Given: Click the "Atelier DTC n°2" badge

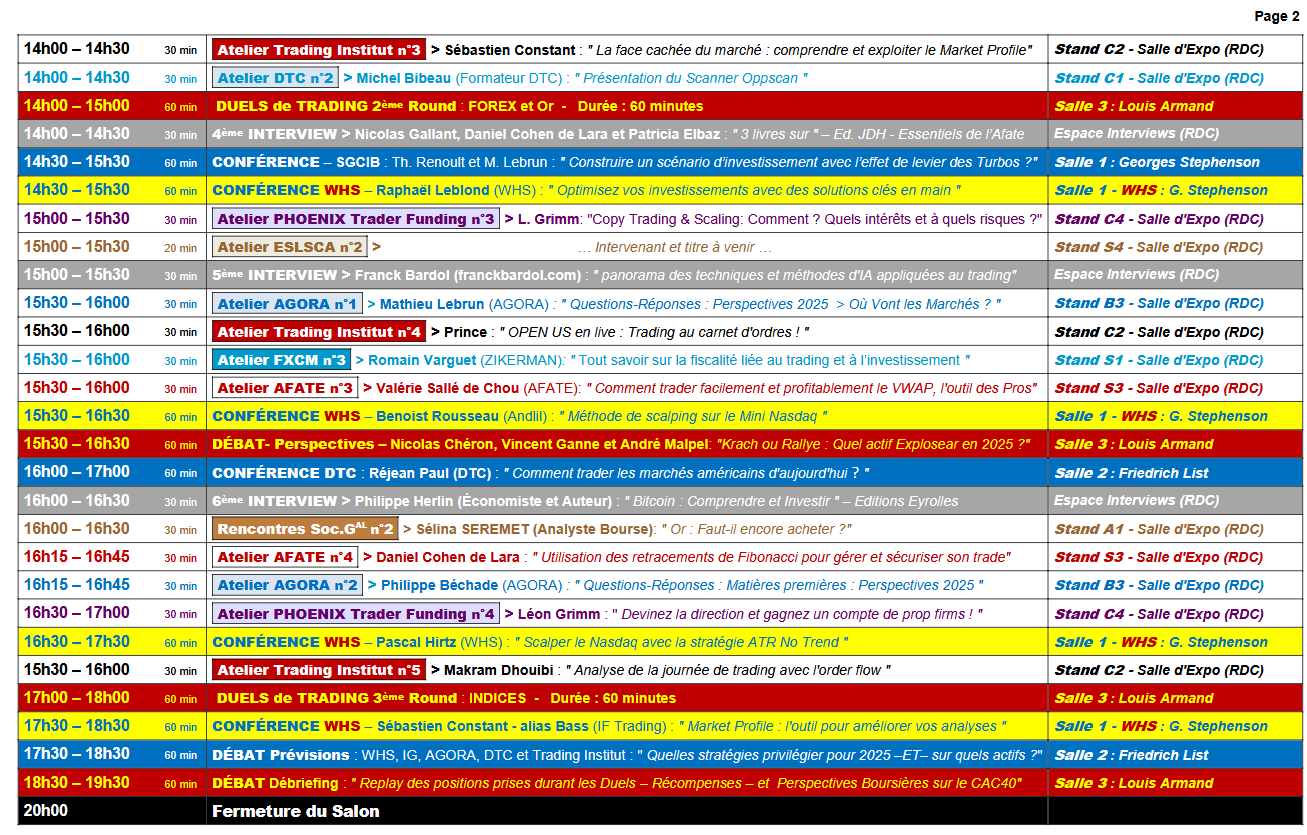Looking at the screenshot, I should (273, 78).
